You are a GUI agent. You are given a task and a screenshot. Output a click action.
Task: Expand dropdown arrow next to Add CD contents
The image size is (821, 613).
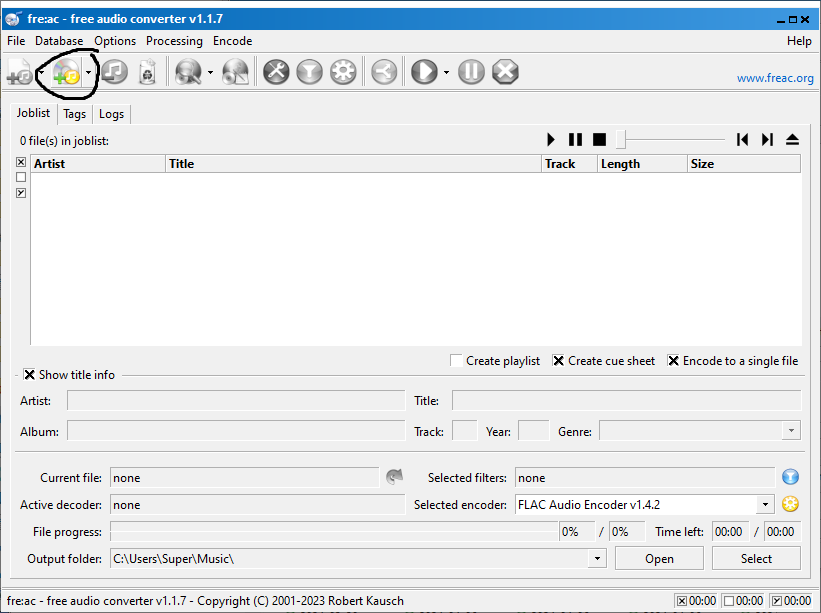coord(88,72)
